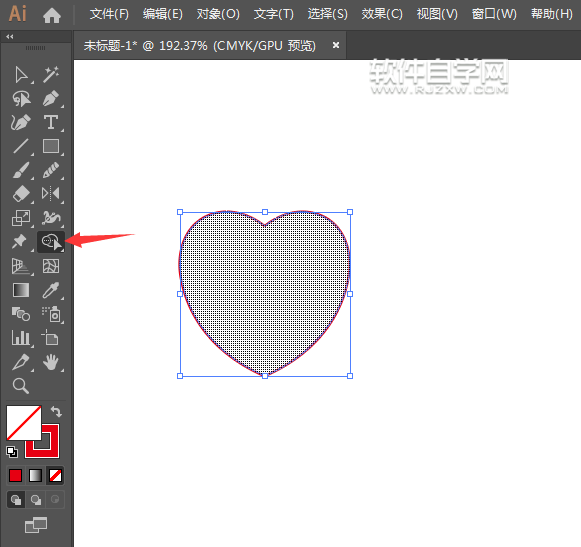
Task: Collapse the toolbar with double arrows
Action: click(x=10, y=36)
